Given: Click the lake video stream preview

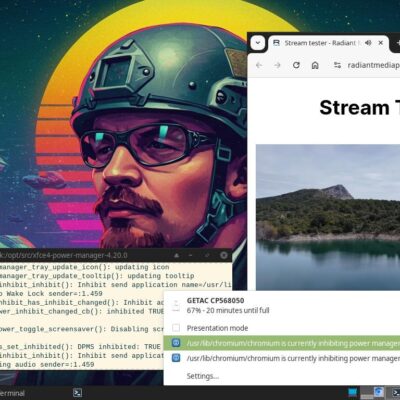Looking at the screenshot, I should point(328,217).
